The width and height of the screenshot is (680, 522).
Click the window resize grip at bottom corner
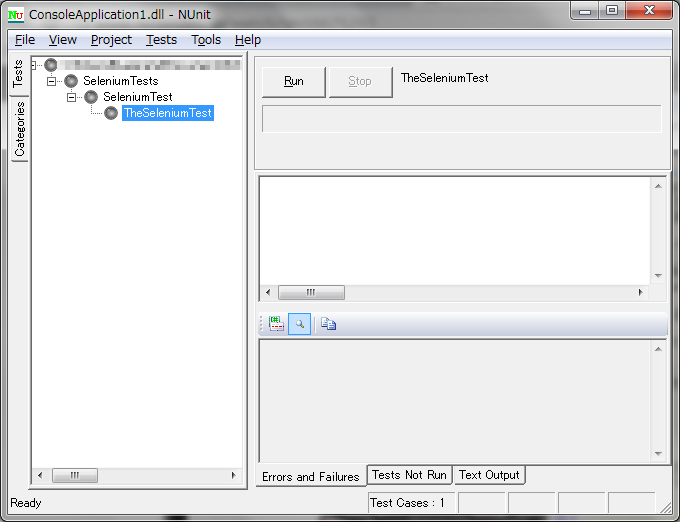pos(665,506)
